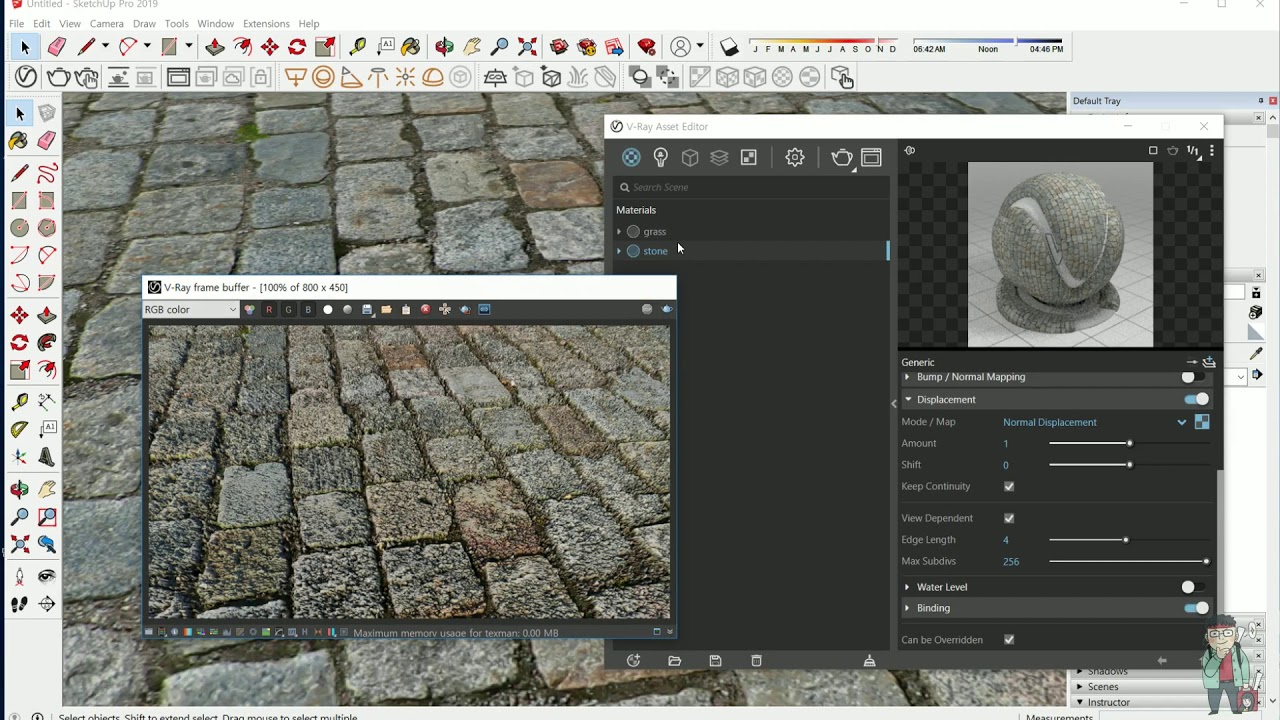
Task: Click the Orbit tool in left toolbar
Action: coord(19,490)
